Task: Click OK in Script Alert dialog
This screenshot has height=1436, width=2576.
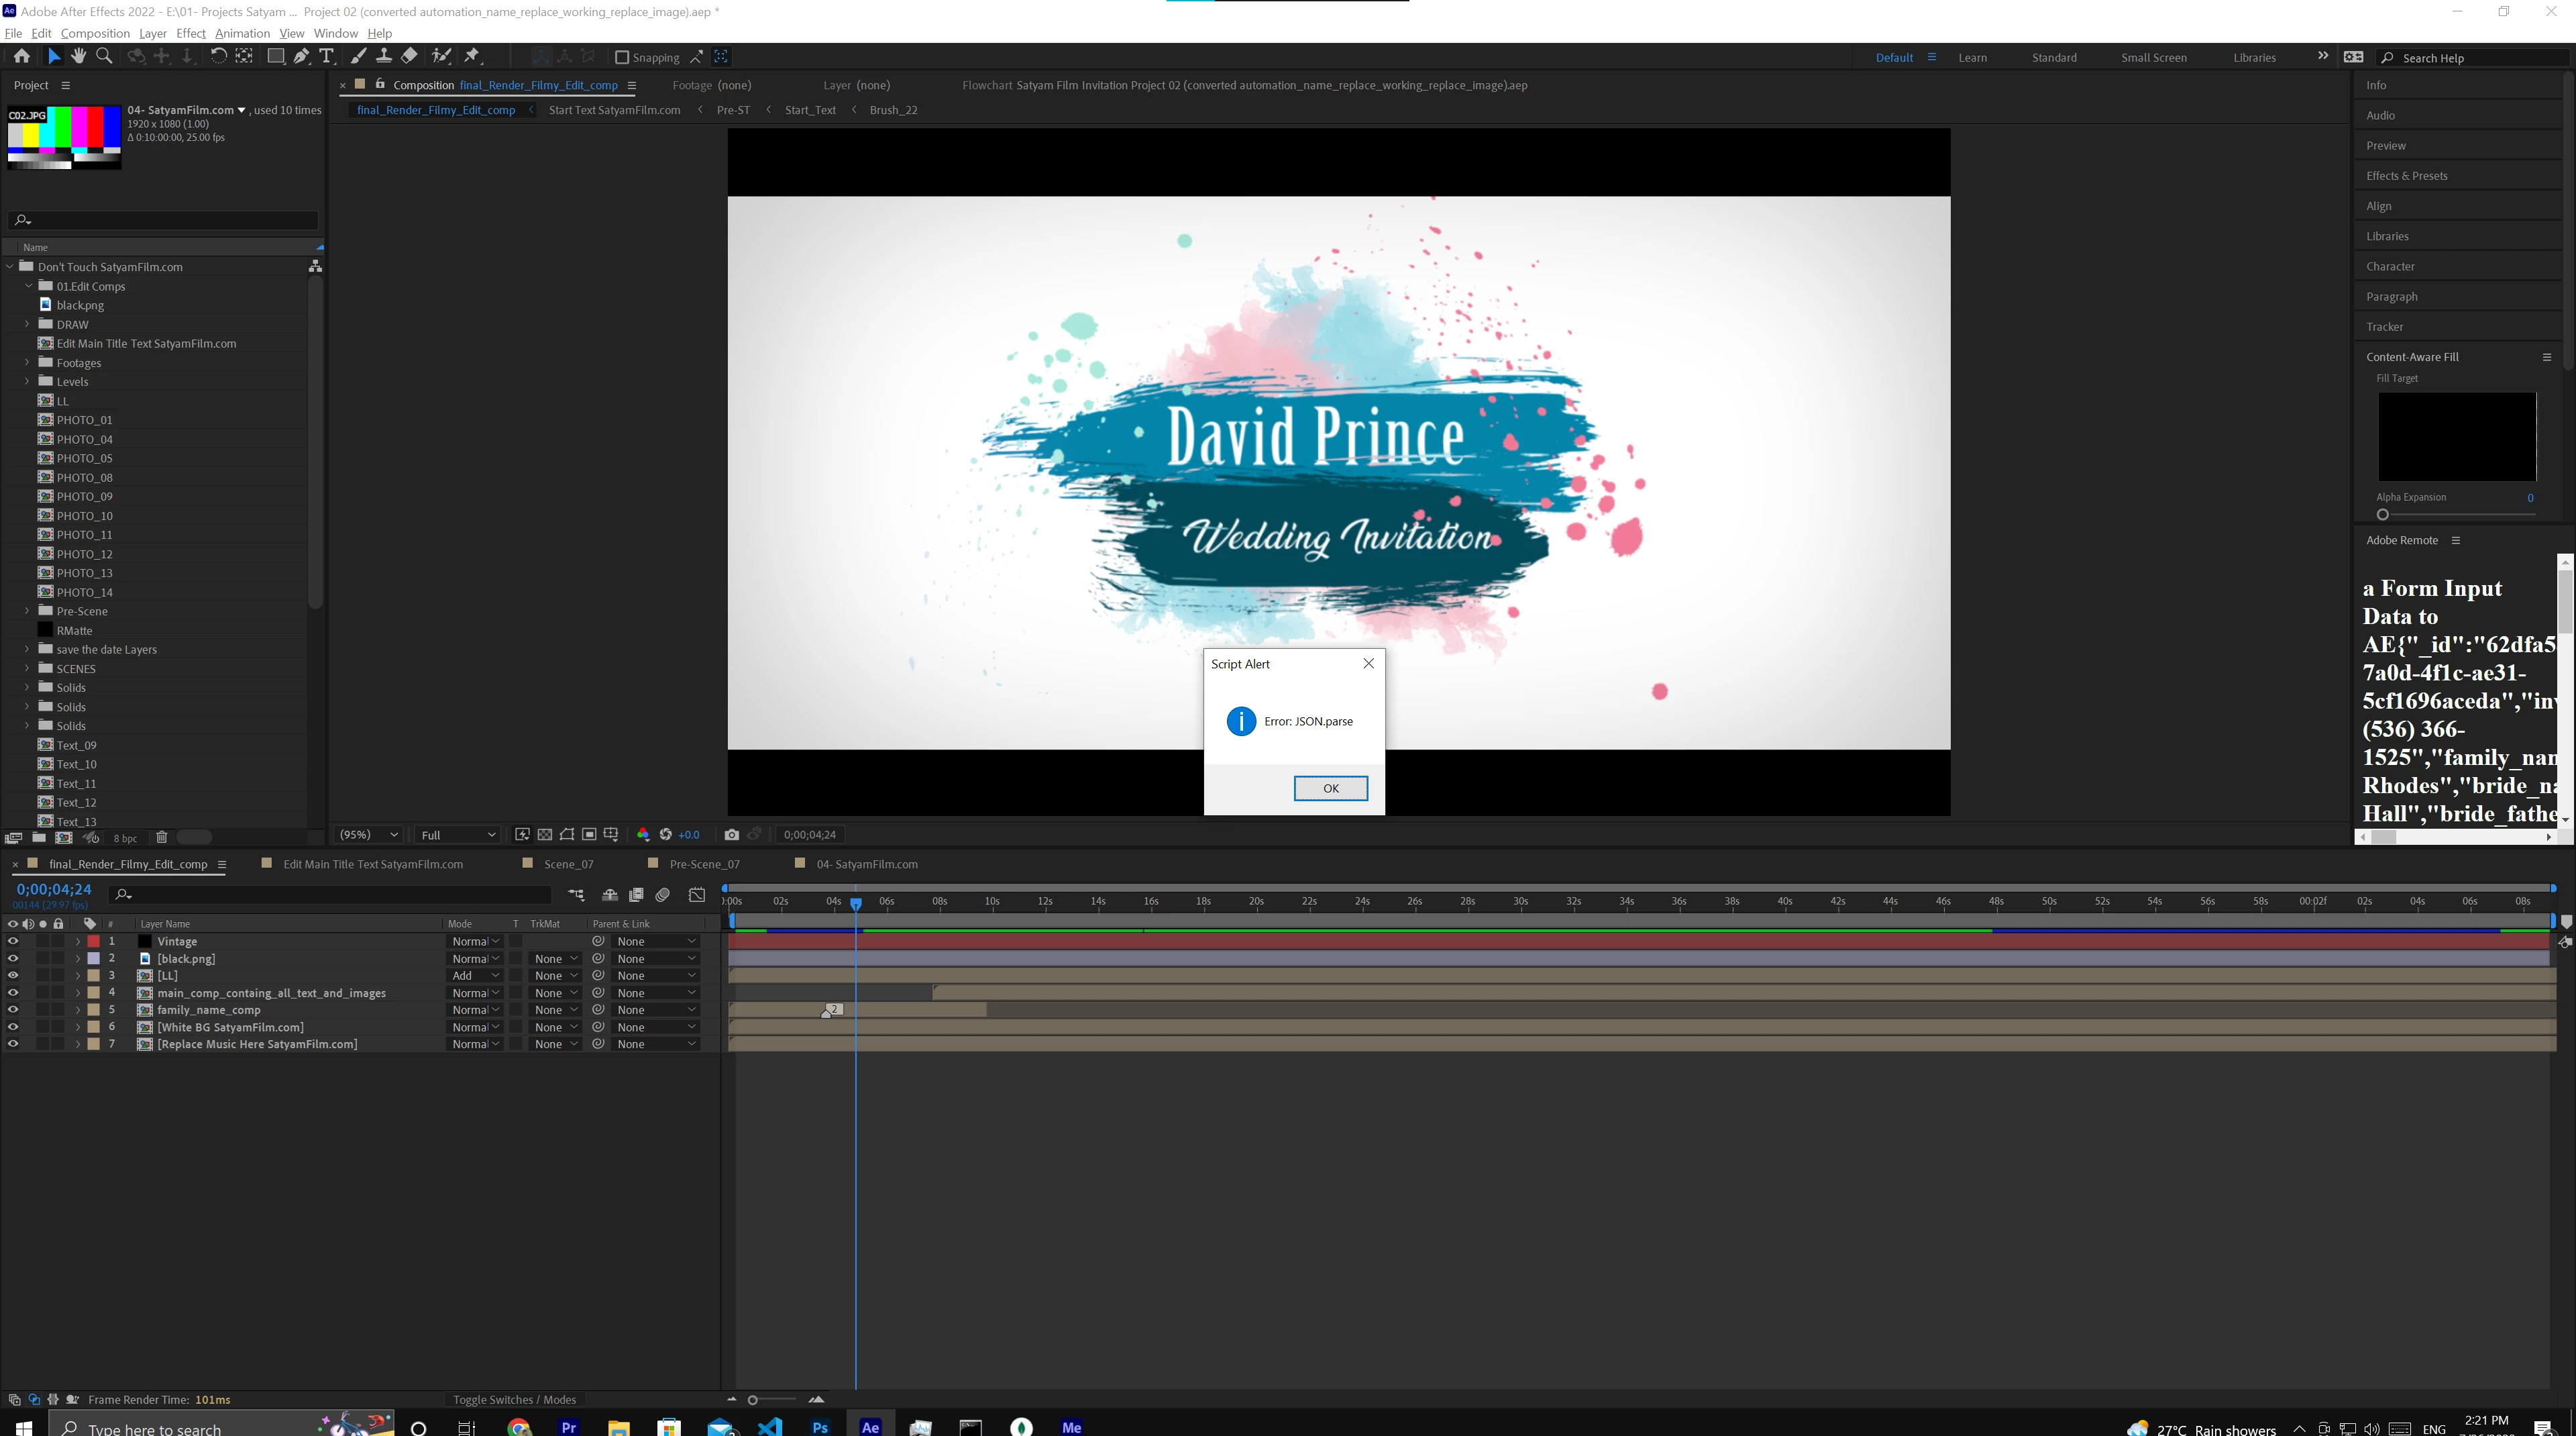Action: [1330, 788]
